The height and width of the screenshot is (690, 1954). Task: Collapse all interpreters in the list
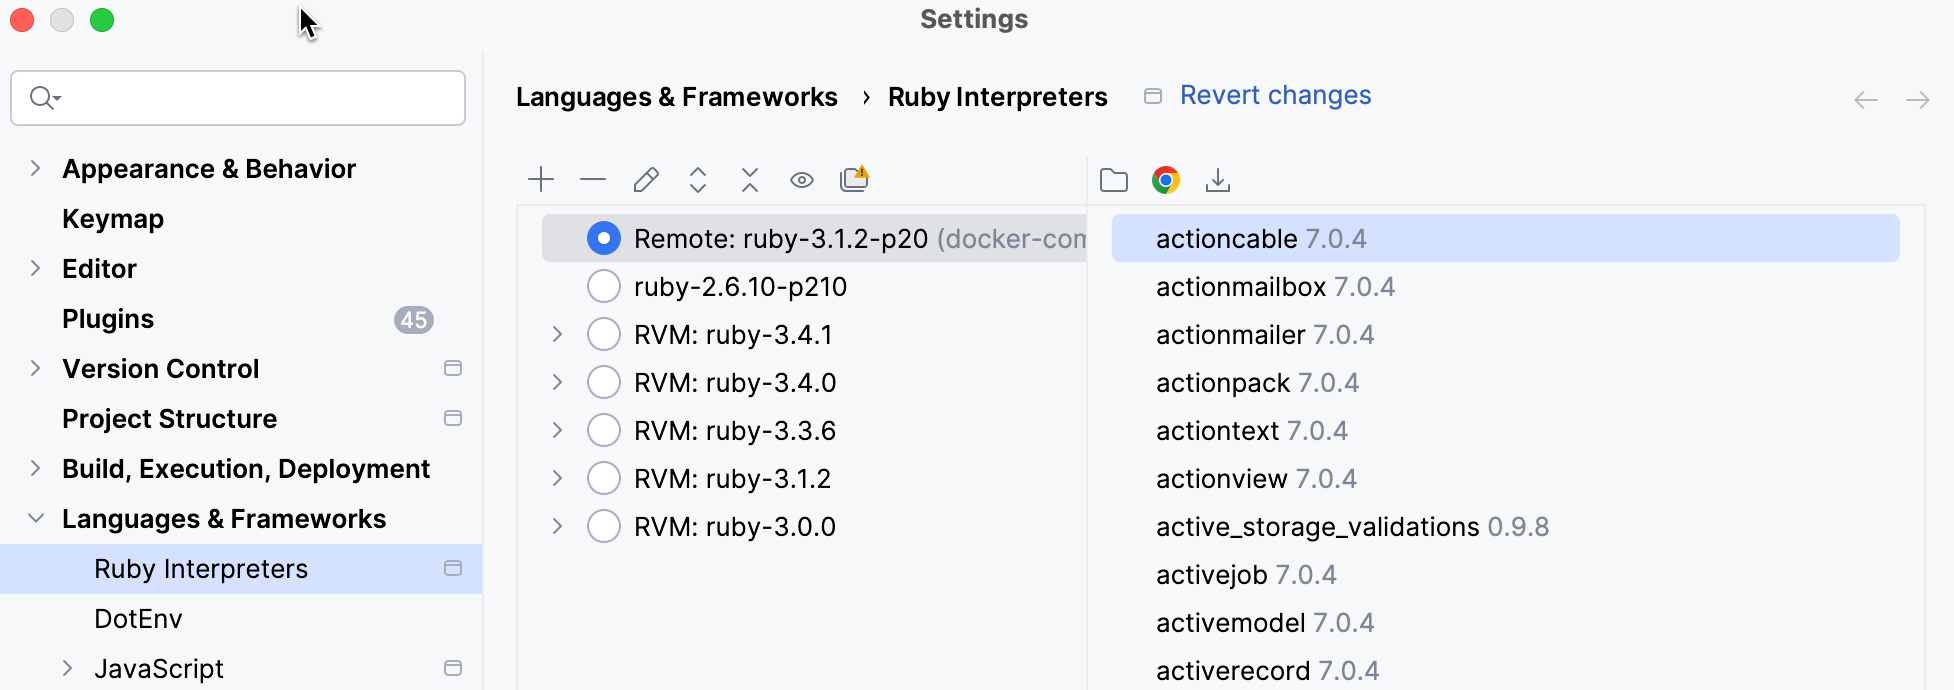749,179
